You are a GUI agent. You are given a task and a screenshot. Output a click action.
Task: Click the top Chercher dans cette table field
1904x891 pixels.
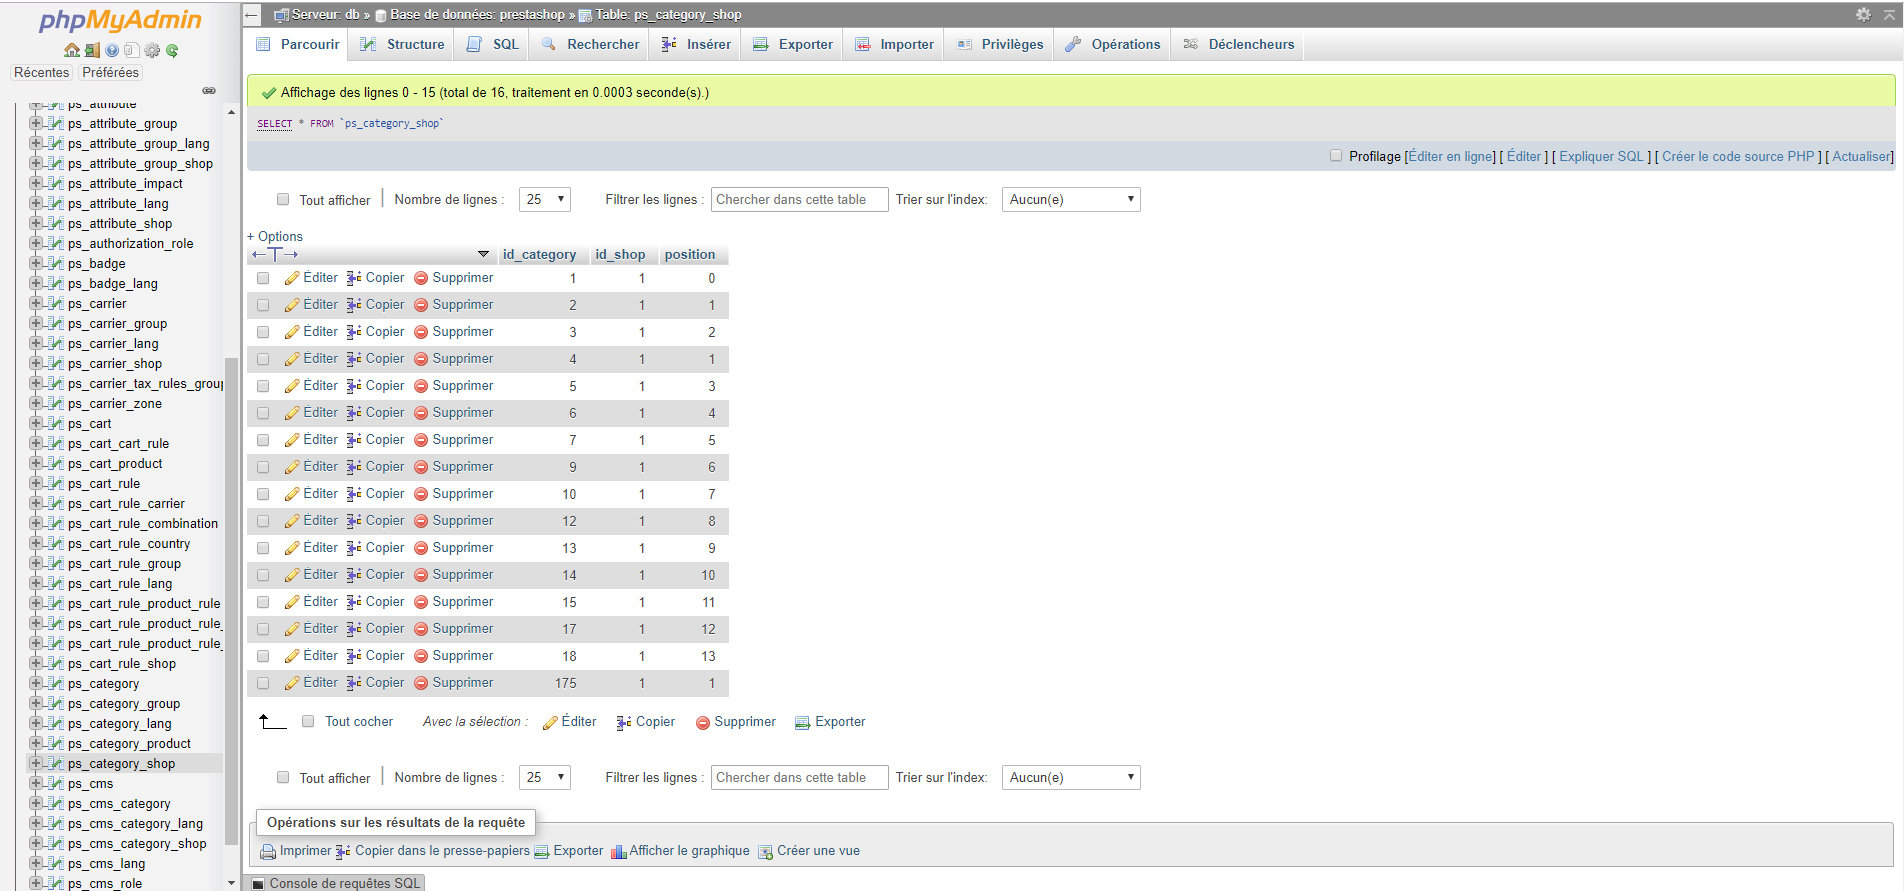799,199
